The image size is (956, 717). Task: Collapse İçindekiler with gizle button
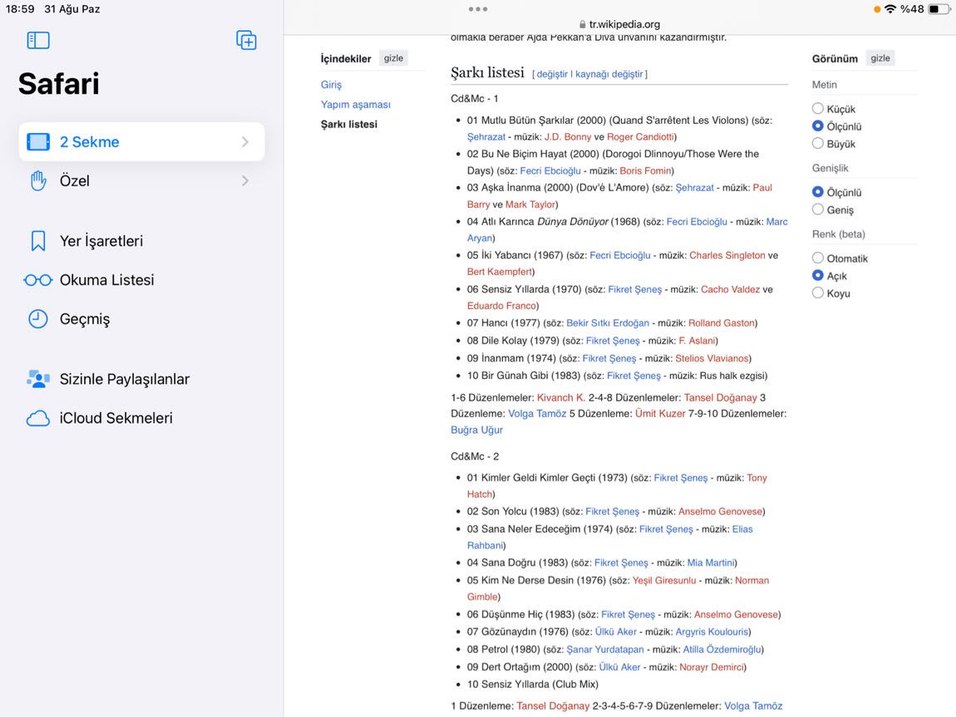[x=394, y=58]
